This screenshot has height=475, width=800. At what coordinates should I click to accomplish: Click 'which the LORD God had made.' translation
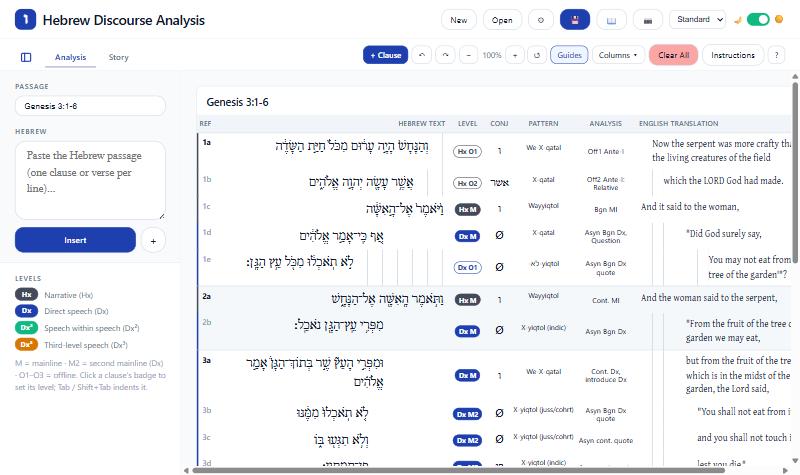pos(723,180)
